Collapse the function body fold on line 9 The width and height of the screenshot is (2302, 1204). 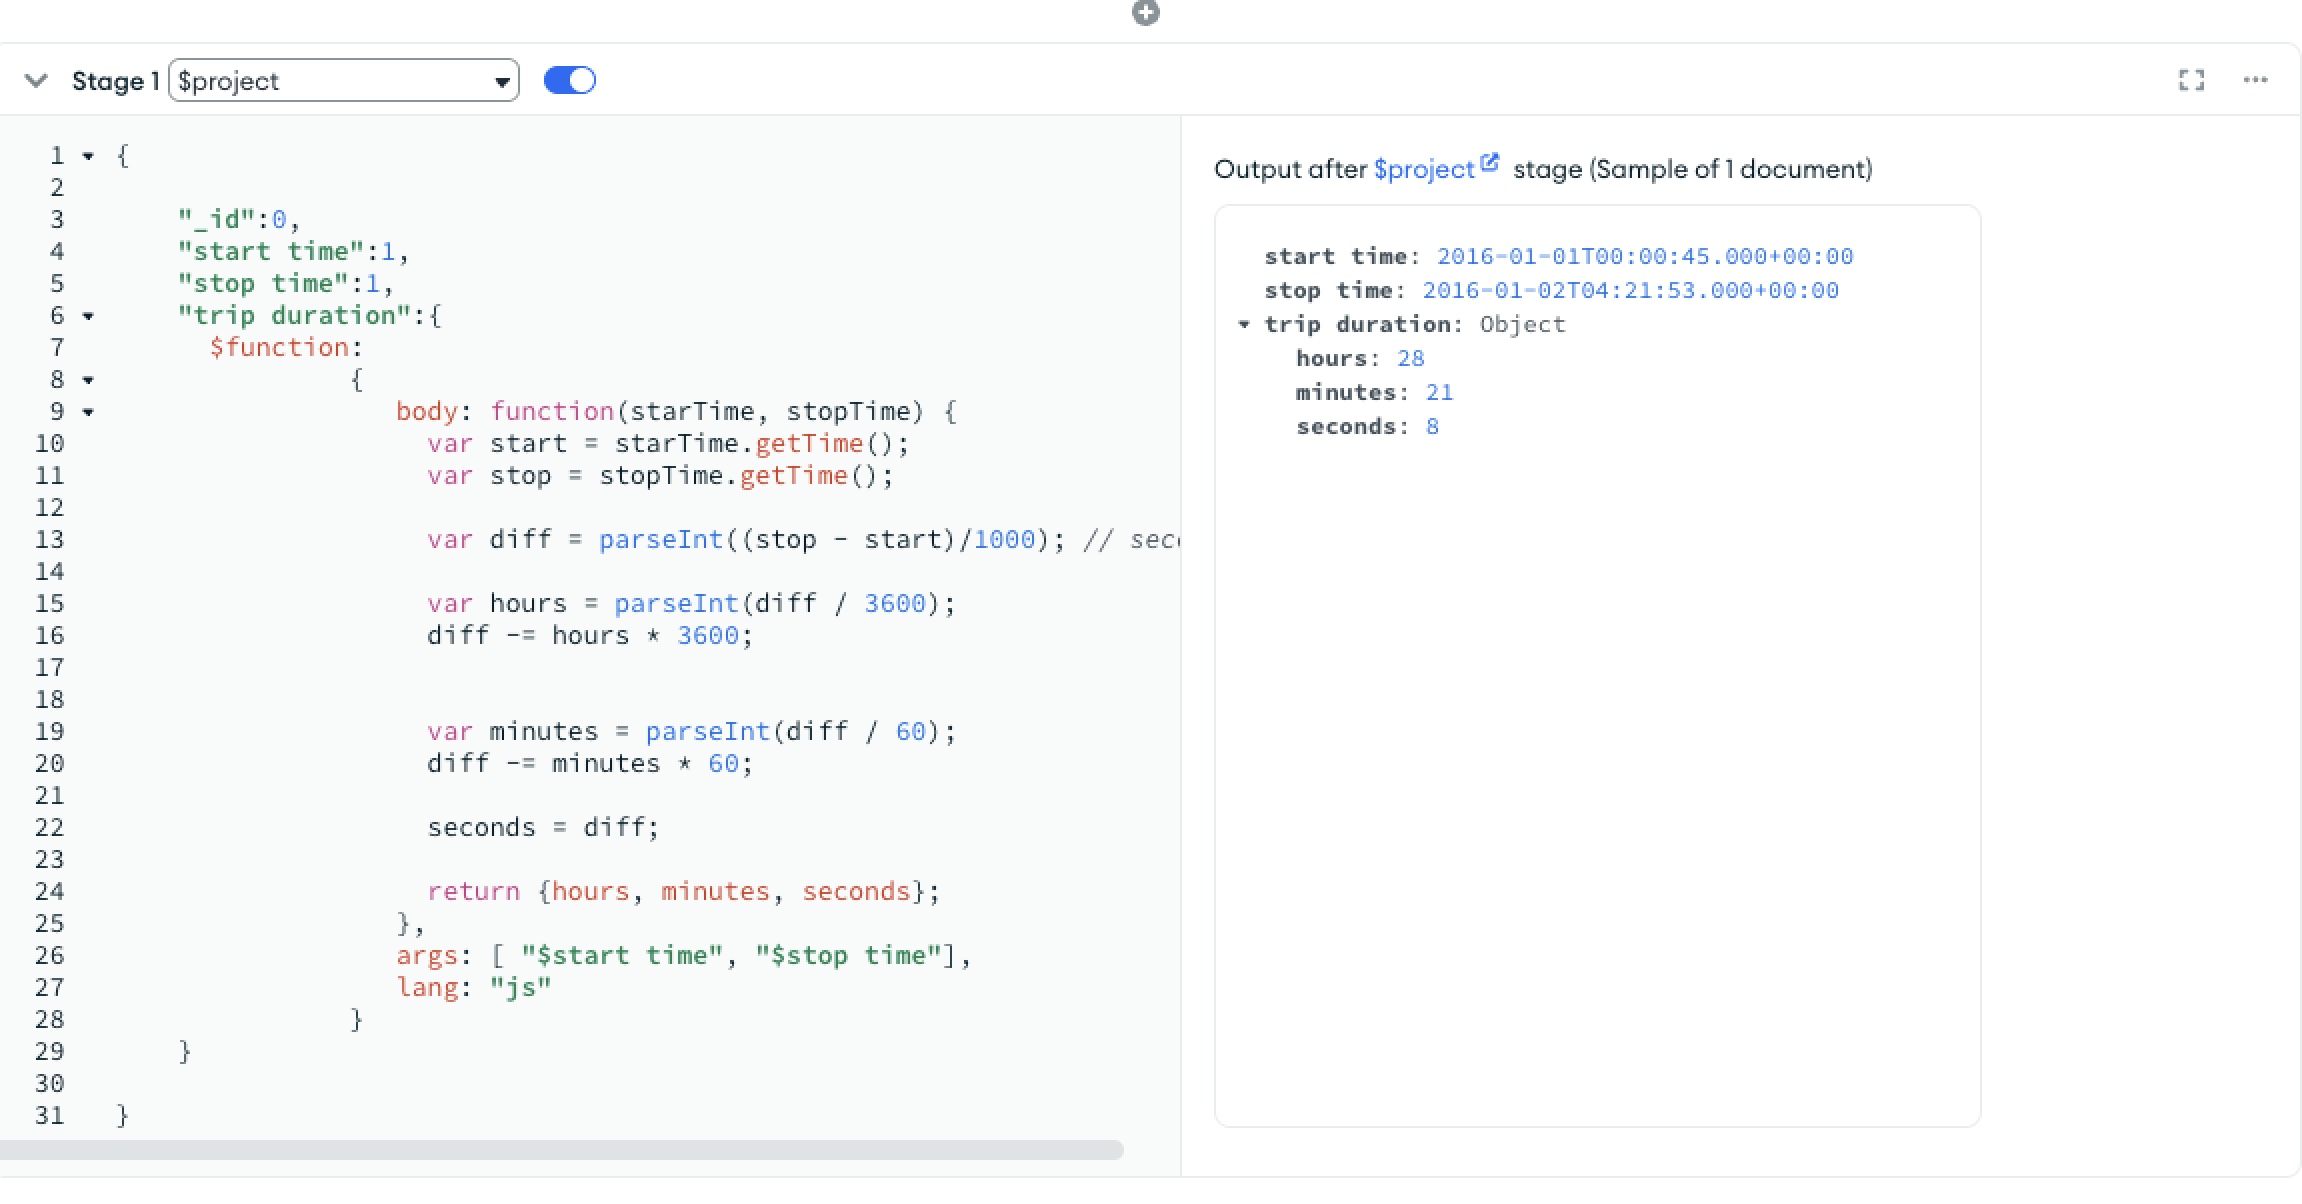(90, 413)
